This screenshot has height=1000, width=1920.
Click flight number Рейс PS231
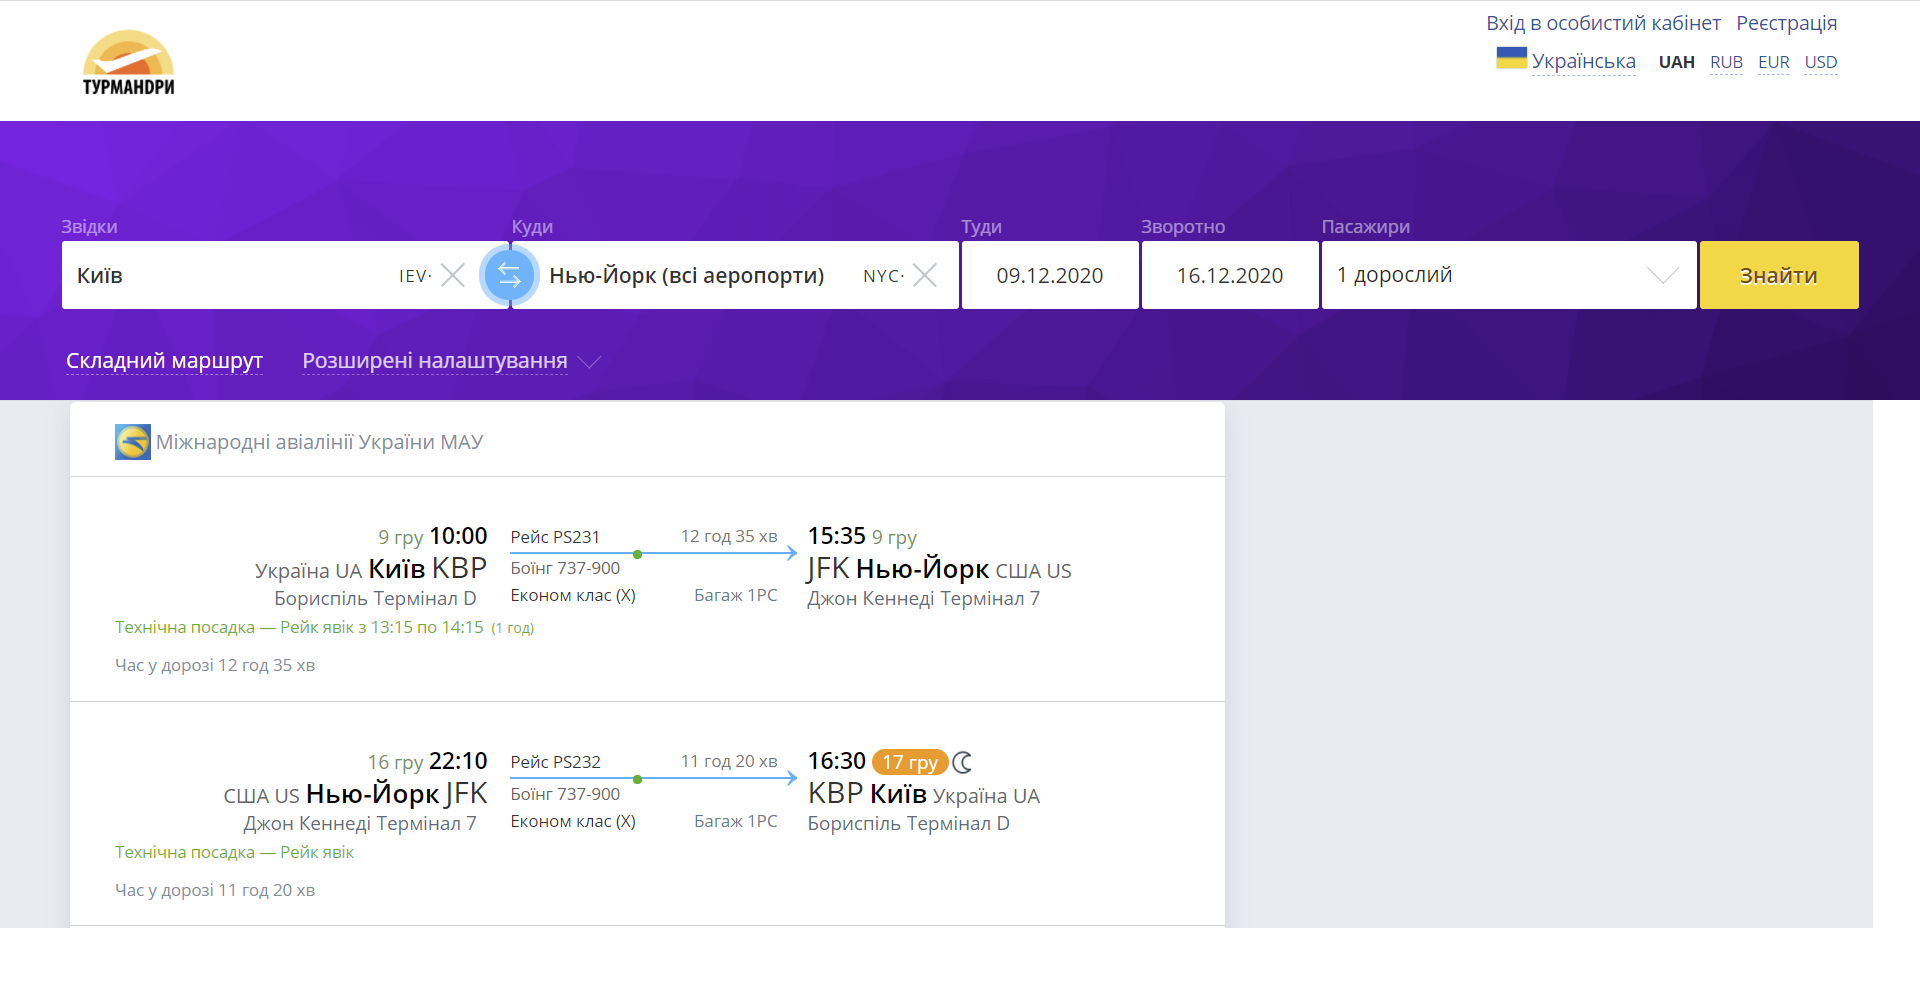[555, 537]
